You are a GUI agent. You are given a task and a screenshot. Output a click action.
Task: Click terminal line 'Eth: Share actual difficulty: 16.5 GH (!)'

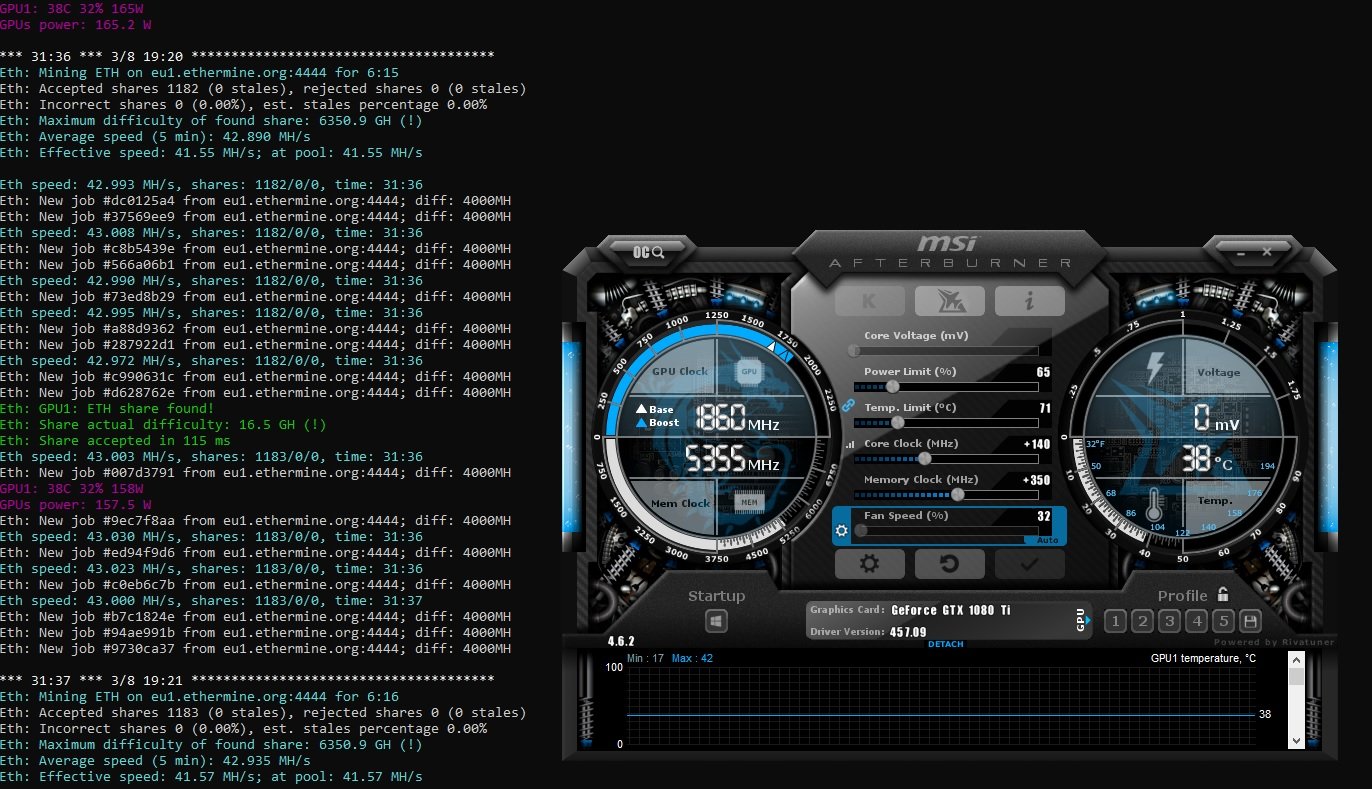point(163,424)
